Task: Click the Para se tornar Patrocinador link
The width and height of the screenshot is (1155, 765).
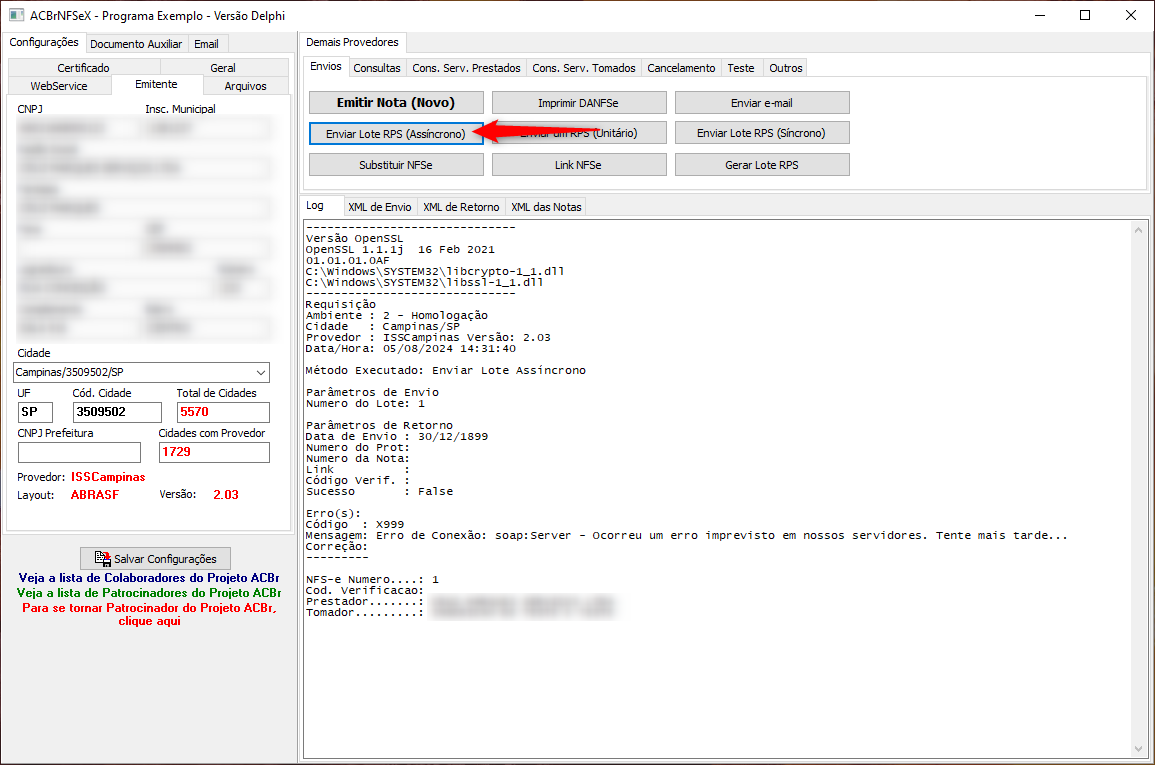Action: [x=149, y=614]
